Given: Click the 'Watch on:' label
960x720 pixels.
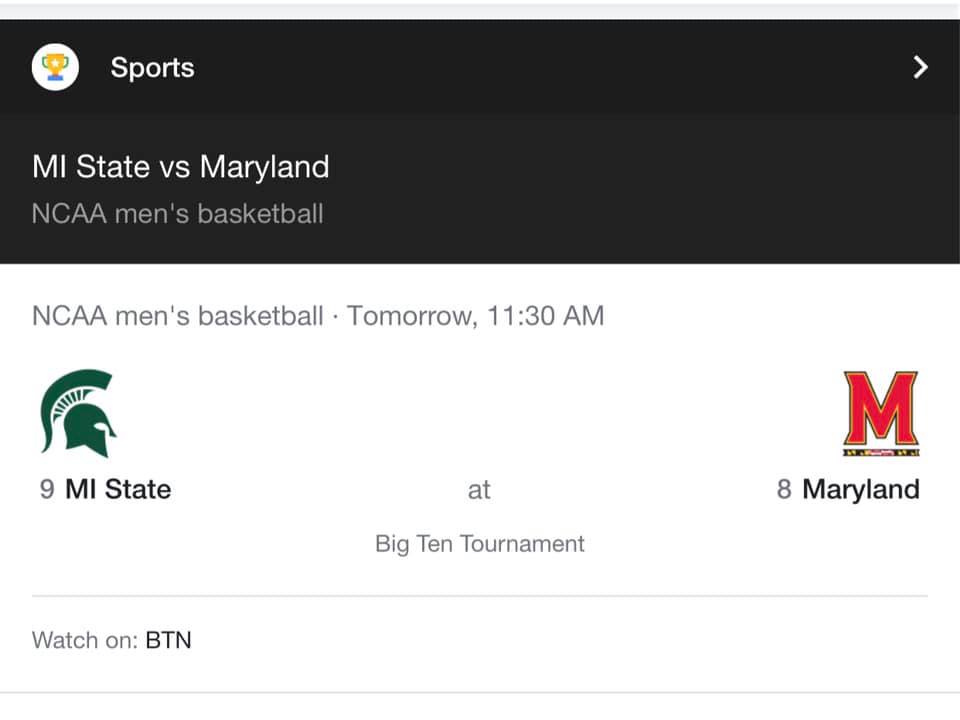Looking at the screenshot, I should [x=85, y=640].
